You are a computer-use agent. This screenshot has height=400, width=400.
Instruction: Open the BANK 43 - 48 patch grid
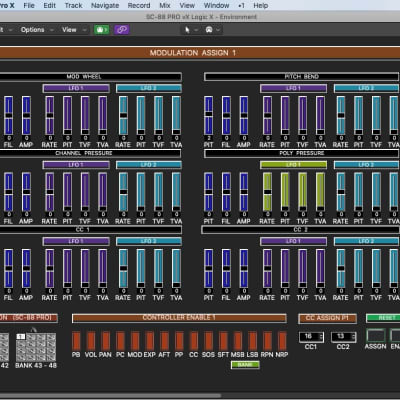(36, 347)
